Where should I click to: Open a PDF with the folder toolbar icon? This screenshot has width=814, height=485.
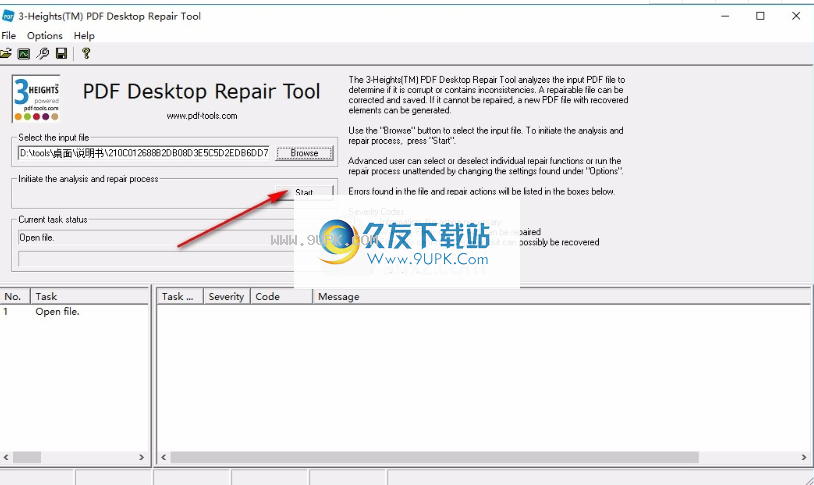tap(6, 53)
